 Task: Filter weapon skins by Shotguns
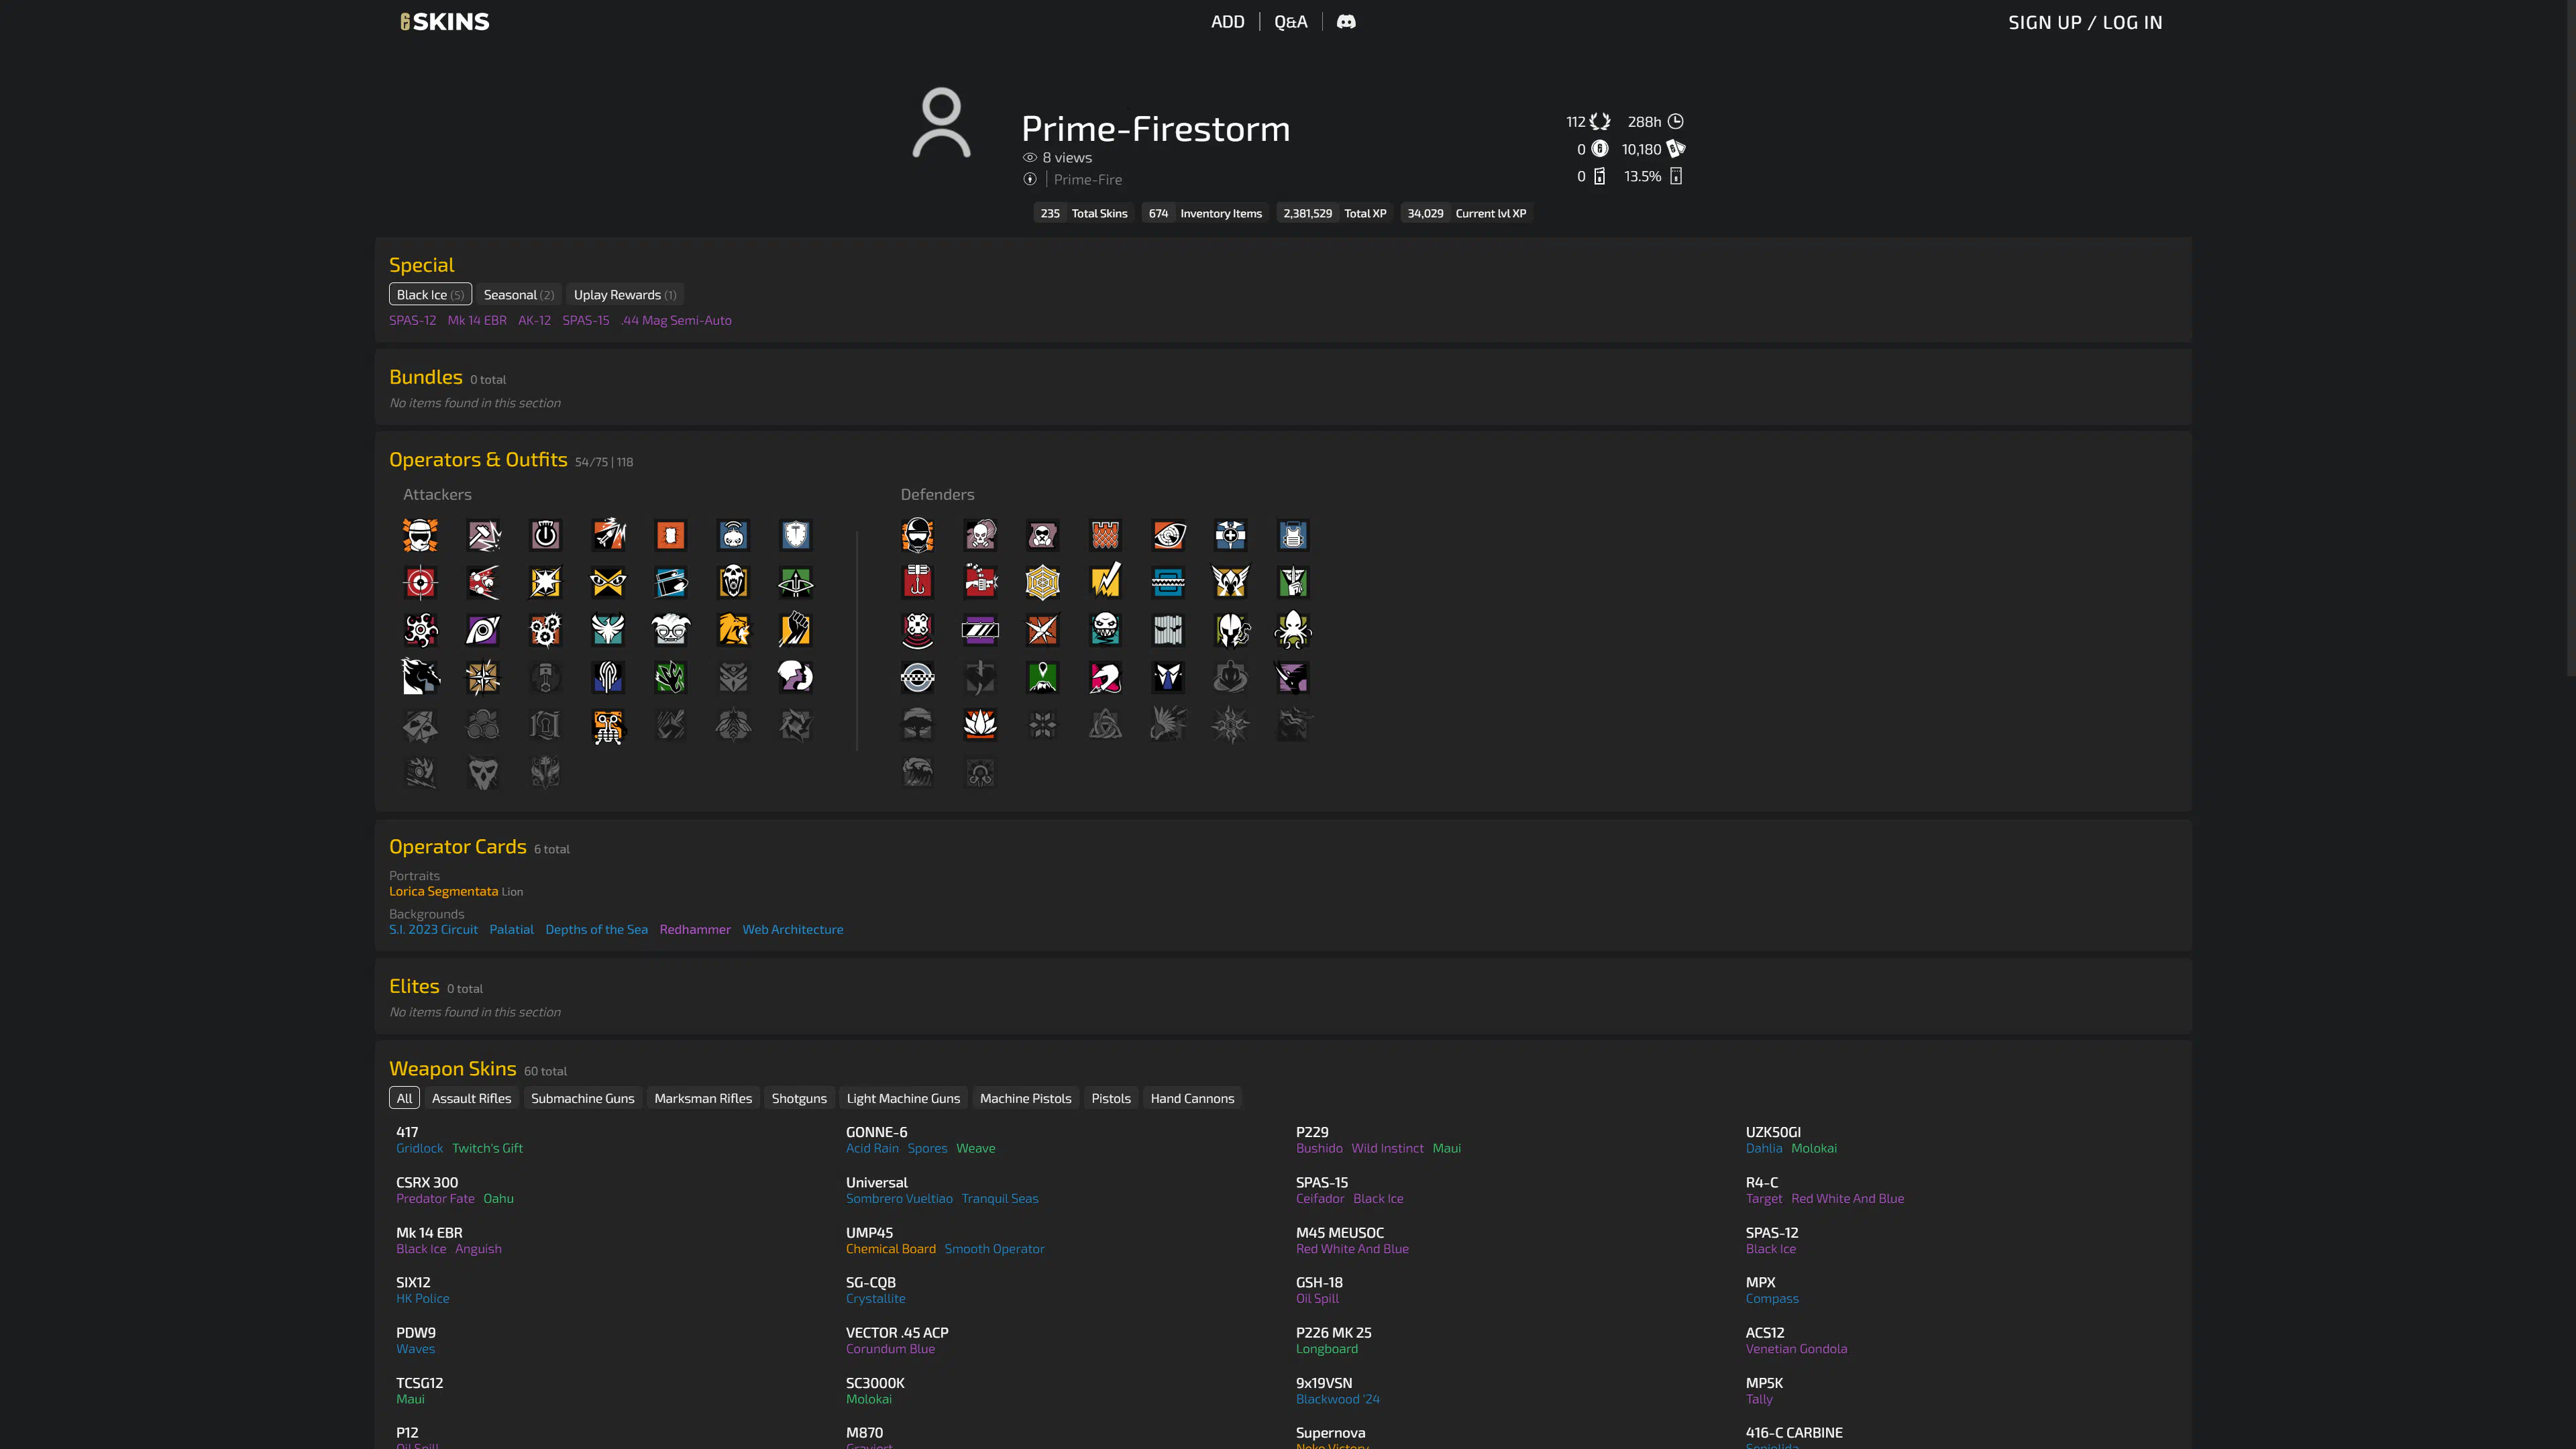pyautogui.click(x=799, y=1098)
